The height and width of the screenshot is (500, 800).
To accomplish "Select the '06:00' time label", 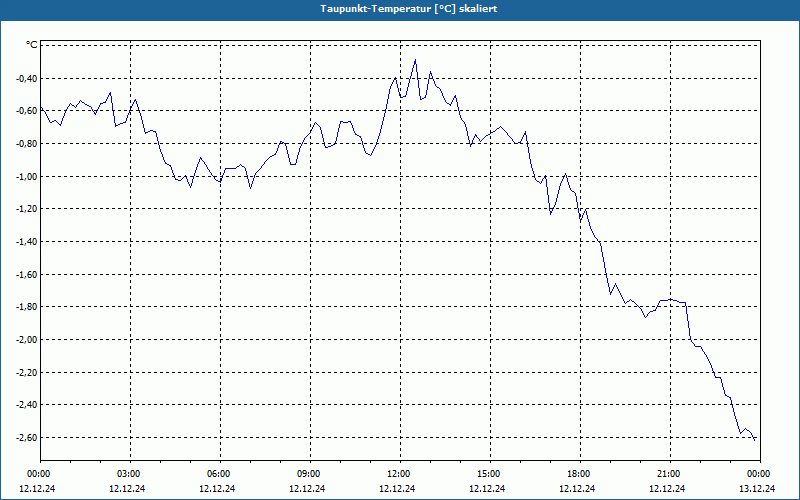I will [218, 474].
